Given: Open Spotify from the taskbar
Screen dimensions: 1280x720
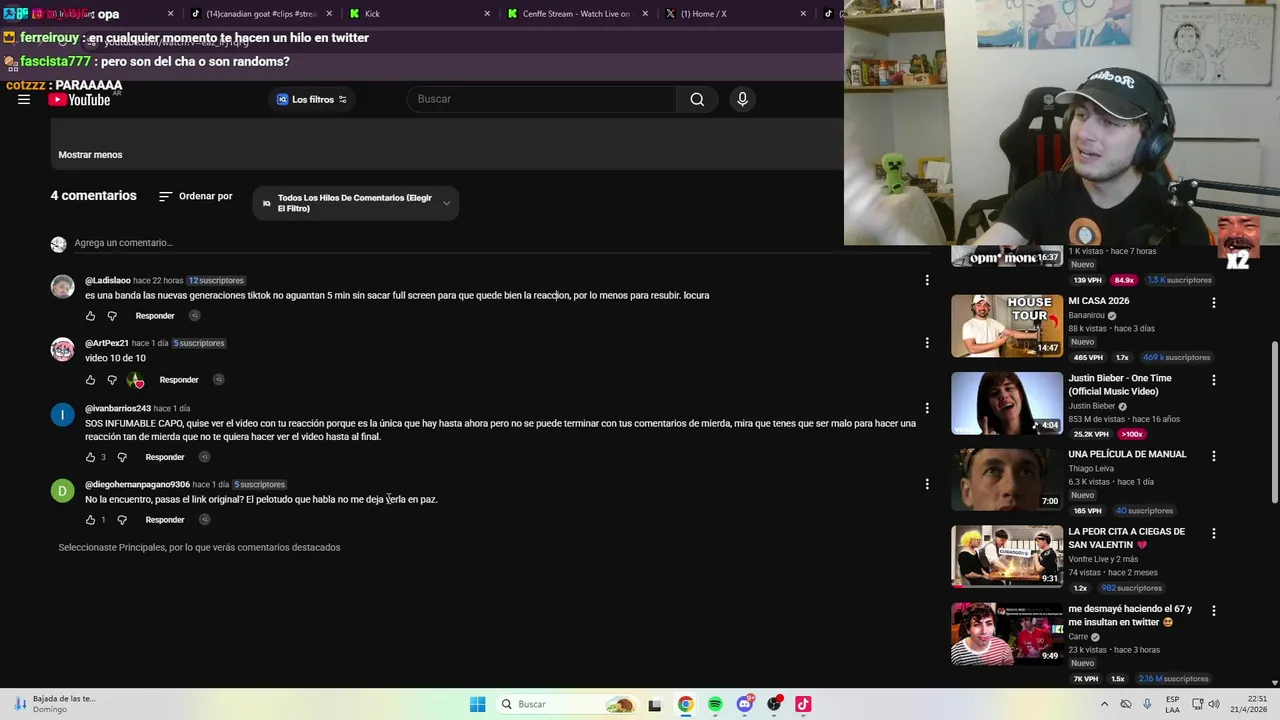Looking at the screenshot, I should coord(715,704).
